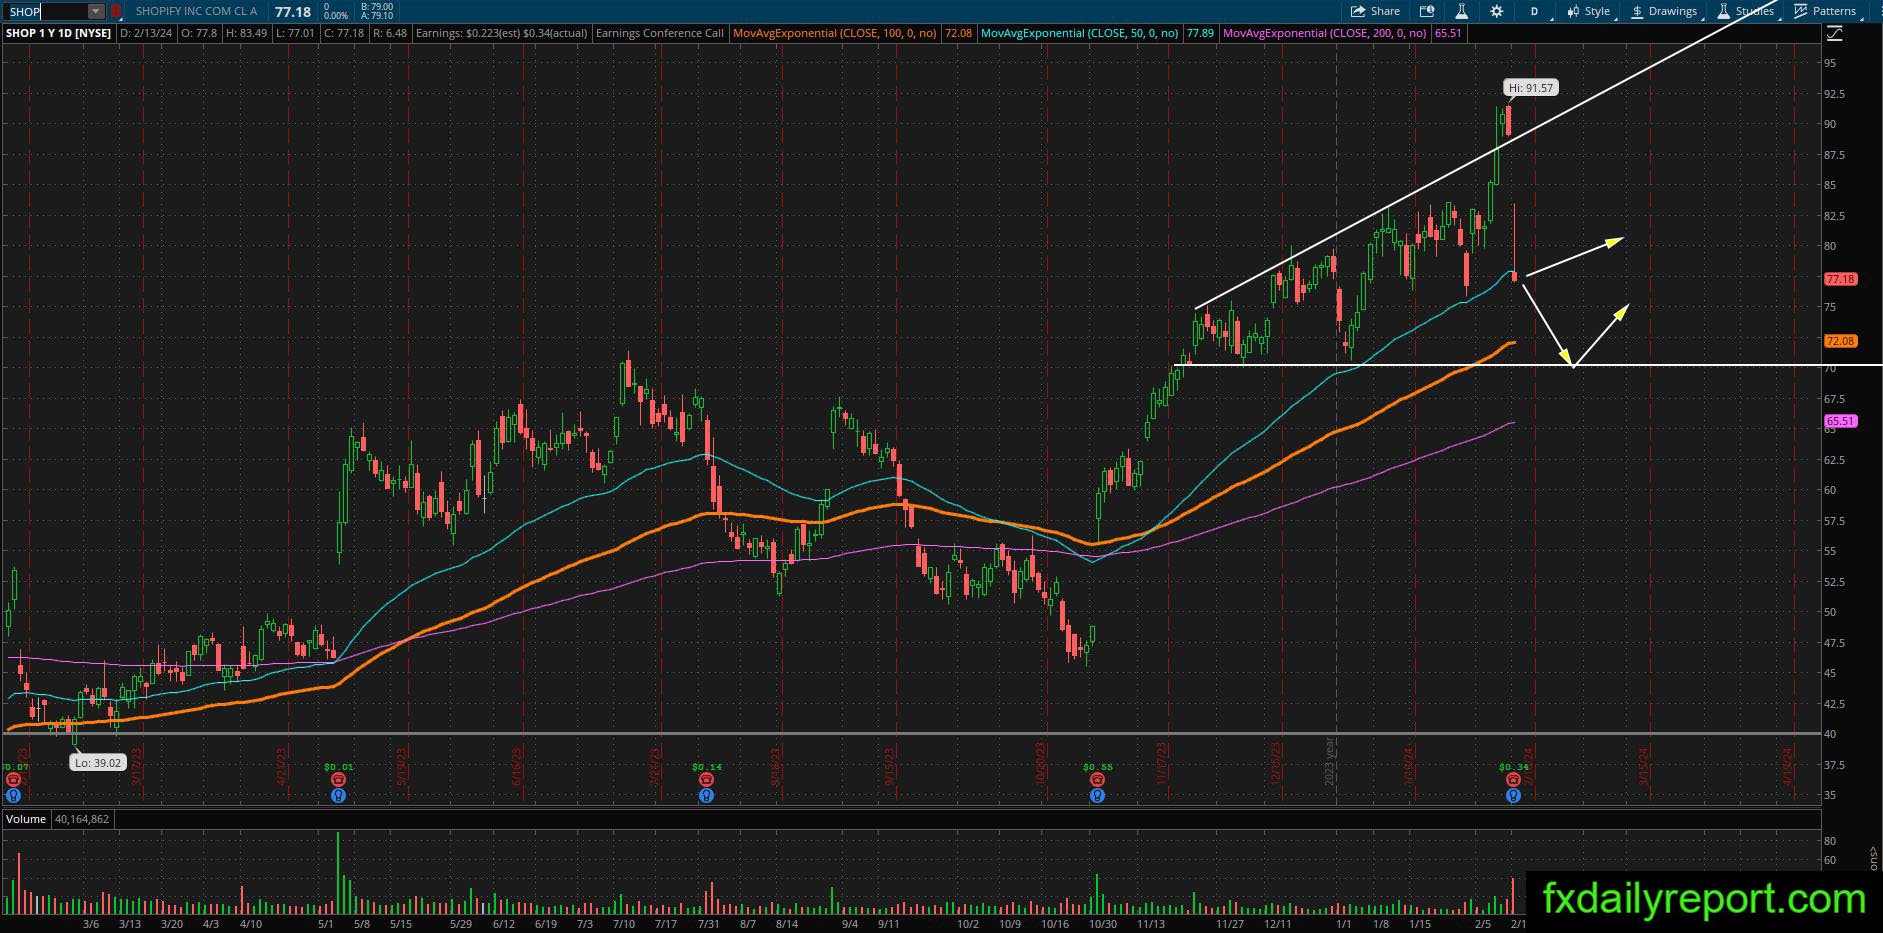Viewport: 1883px width, 933px height.
Task: Click the 92.5 level on the price axis
Action: (1835, 94)
